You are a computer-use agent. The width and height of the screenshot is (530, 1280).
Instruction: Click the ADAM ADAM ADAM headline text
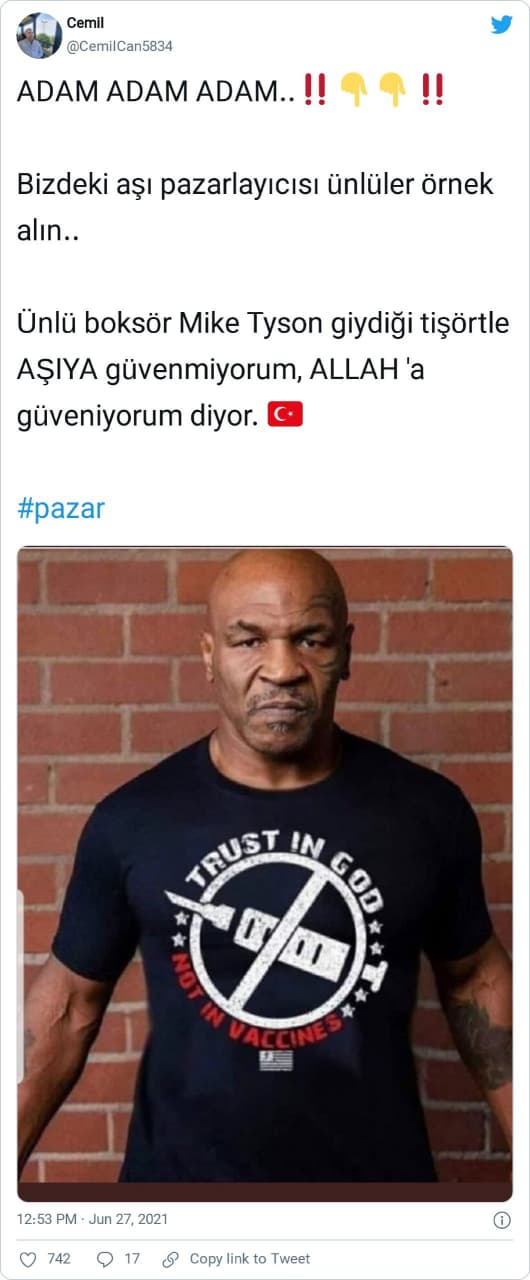point(156,91)
